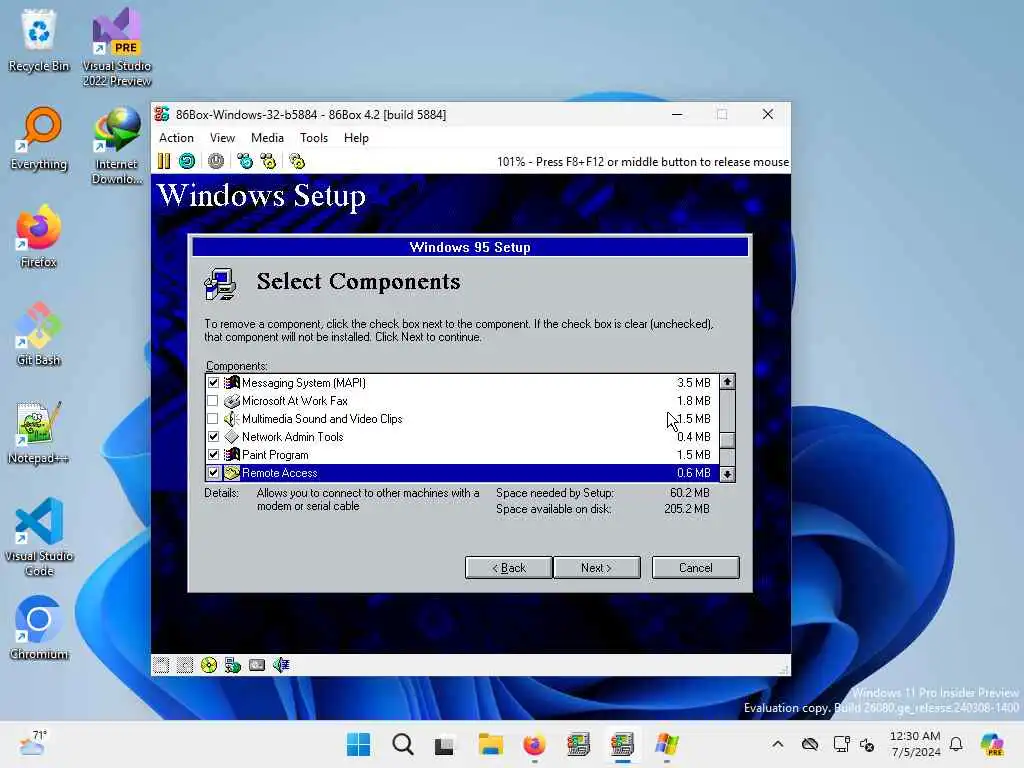Screen dimensions: 1024x768
Task: Open the weather widget showing 71°
Action: pyautogui.click(x=33, y=743)
